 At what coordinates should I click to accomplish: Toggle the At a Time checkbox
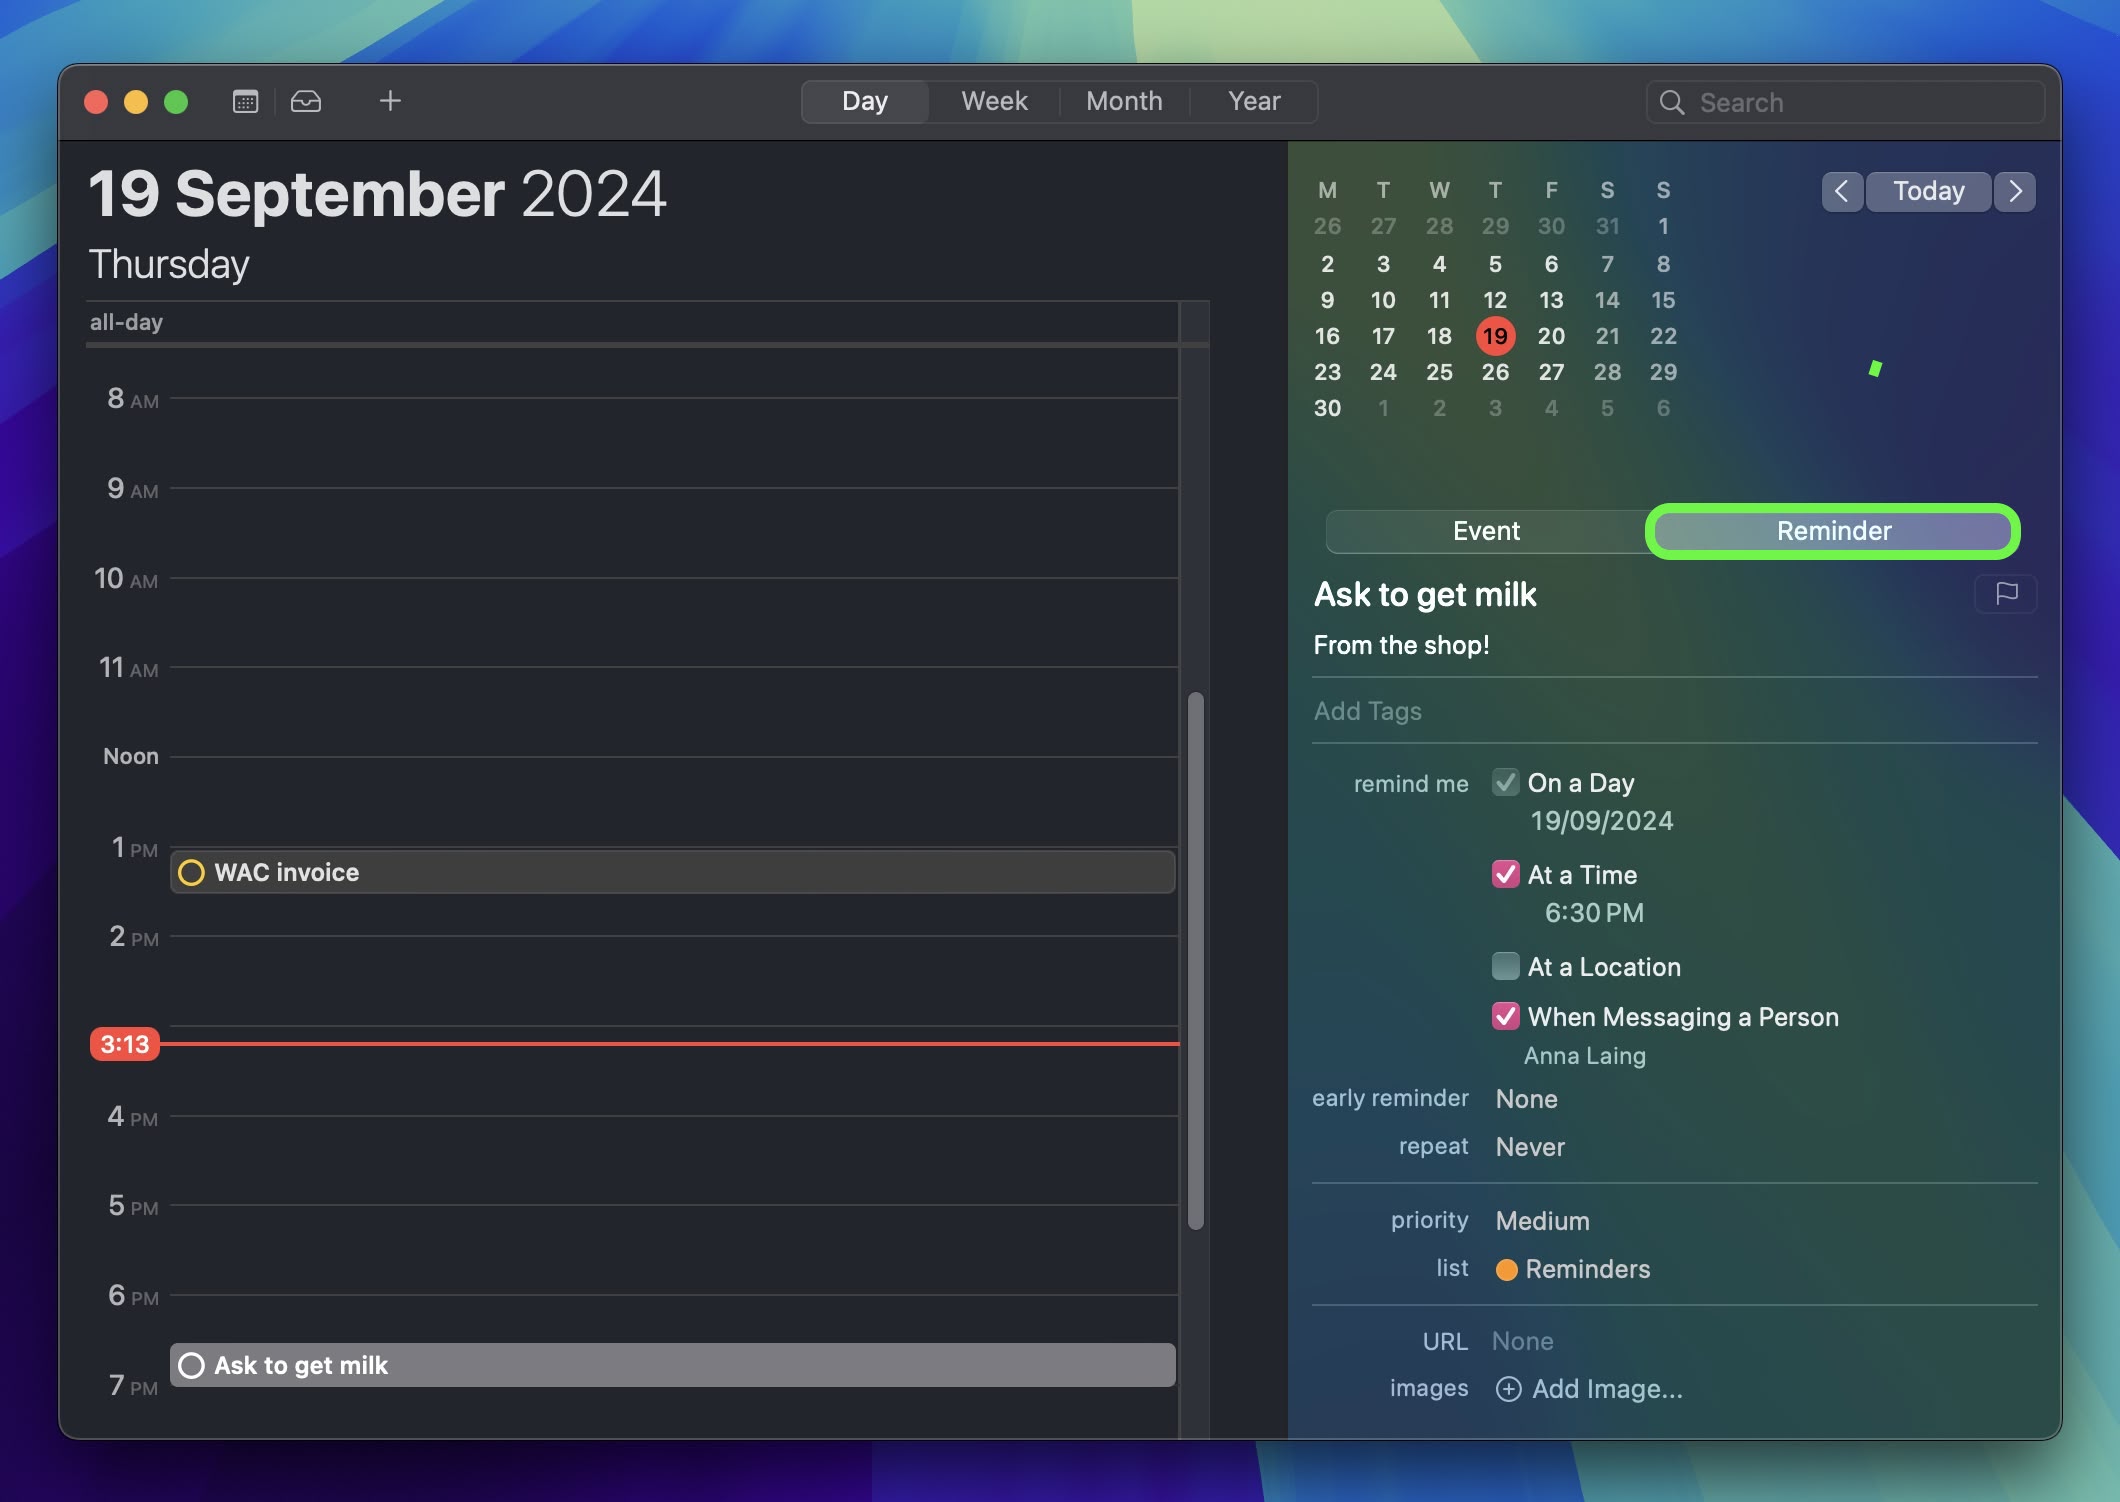pos(1504,875)
